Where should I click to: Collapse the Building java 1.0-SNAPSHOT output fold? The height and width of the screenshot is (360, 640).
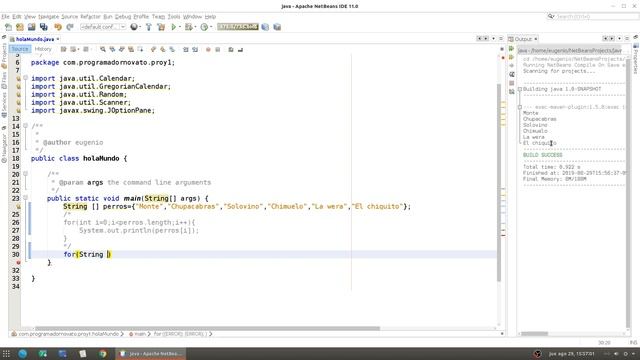point(520,89)
